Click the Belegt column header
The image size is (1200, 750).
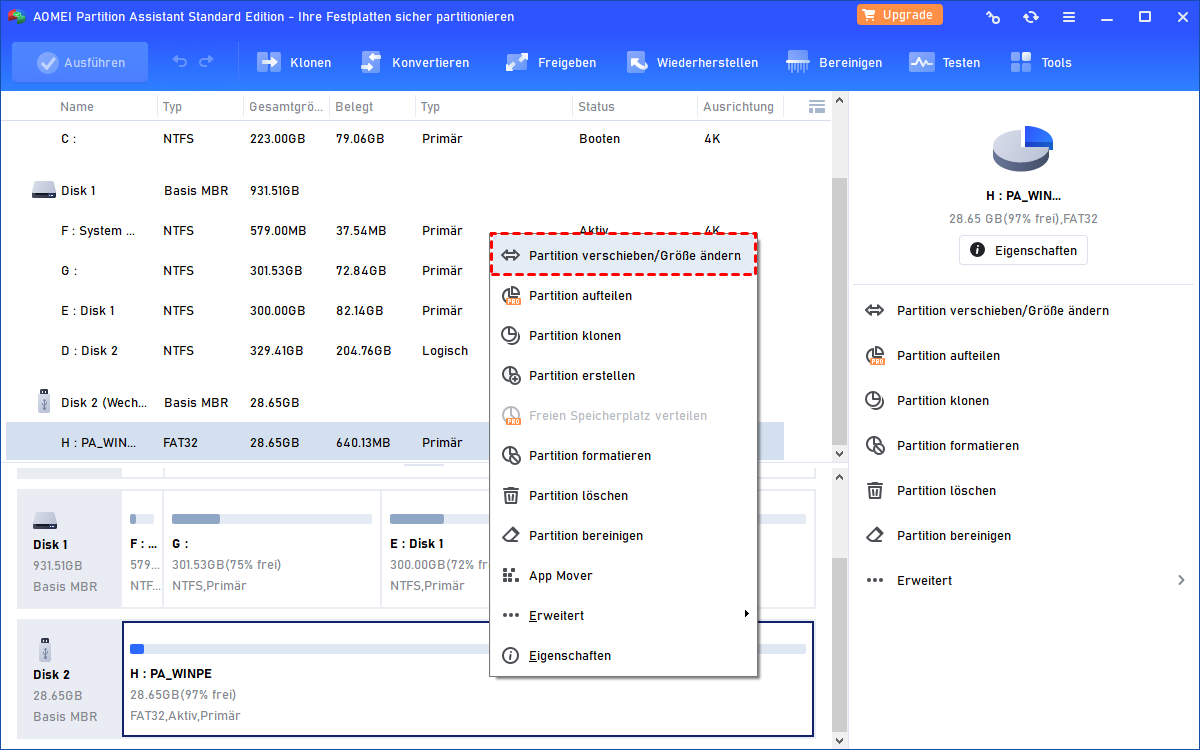352,106
